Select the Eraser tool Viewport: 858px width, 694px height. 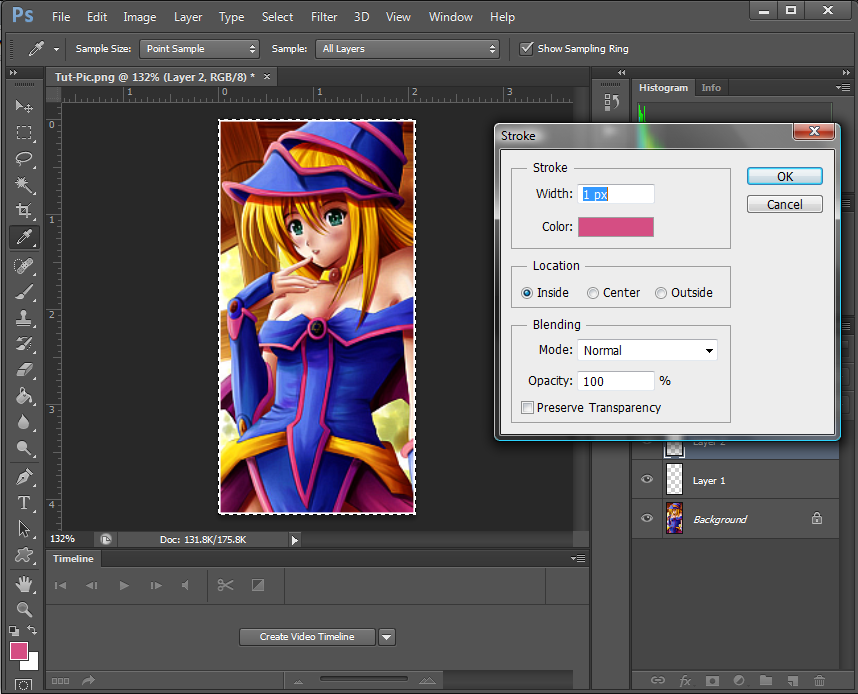coord(24,370)
